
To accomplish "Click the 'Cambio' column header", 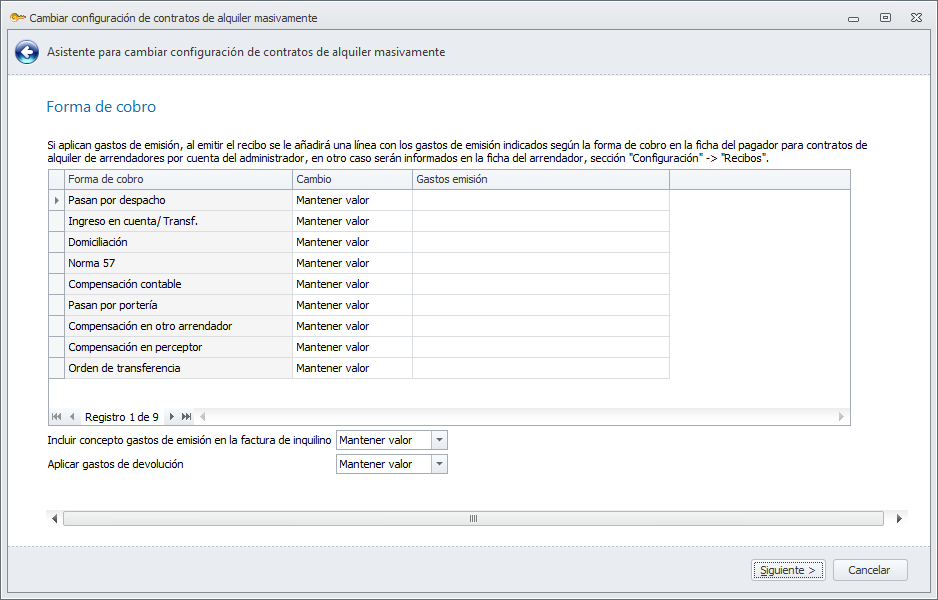I will [x=352, y=180].
